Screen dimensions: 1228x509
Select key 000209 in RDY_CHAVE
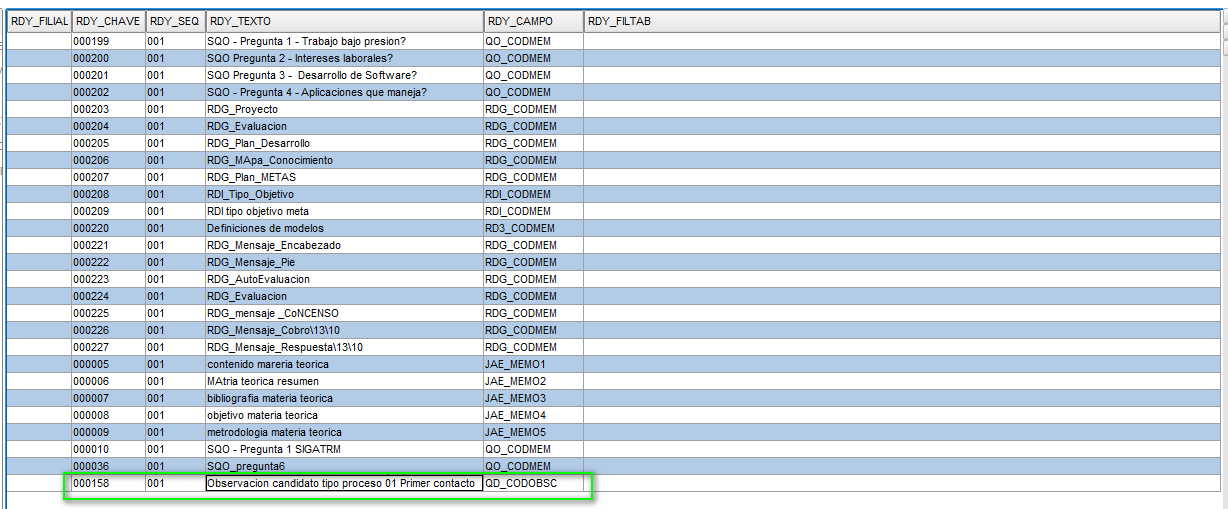(108, 211)
